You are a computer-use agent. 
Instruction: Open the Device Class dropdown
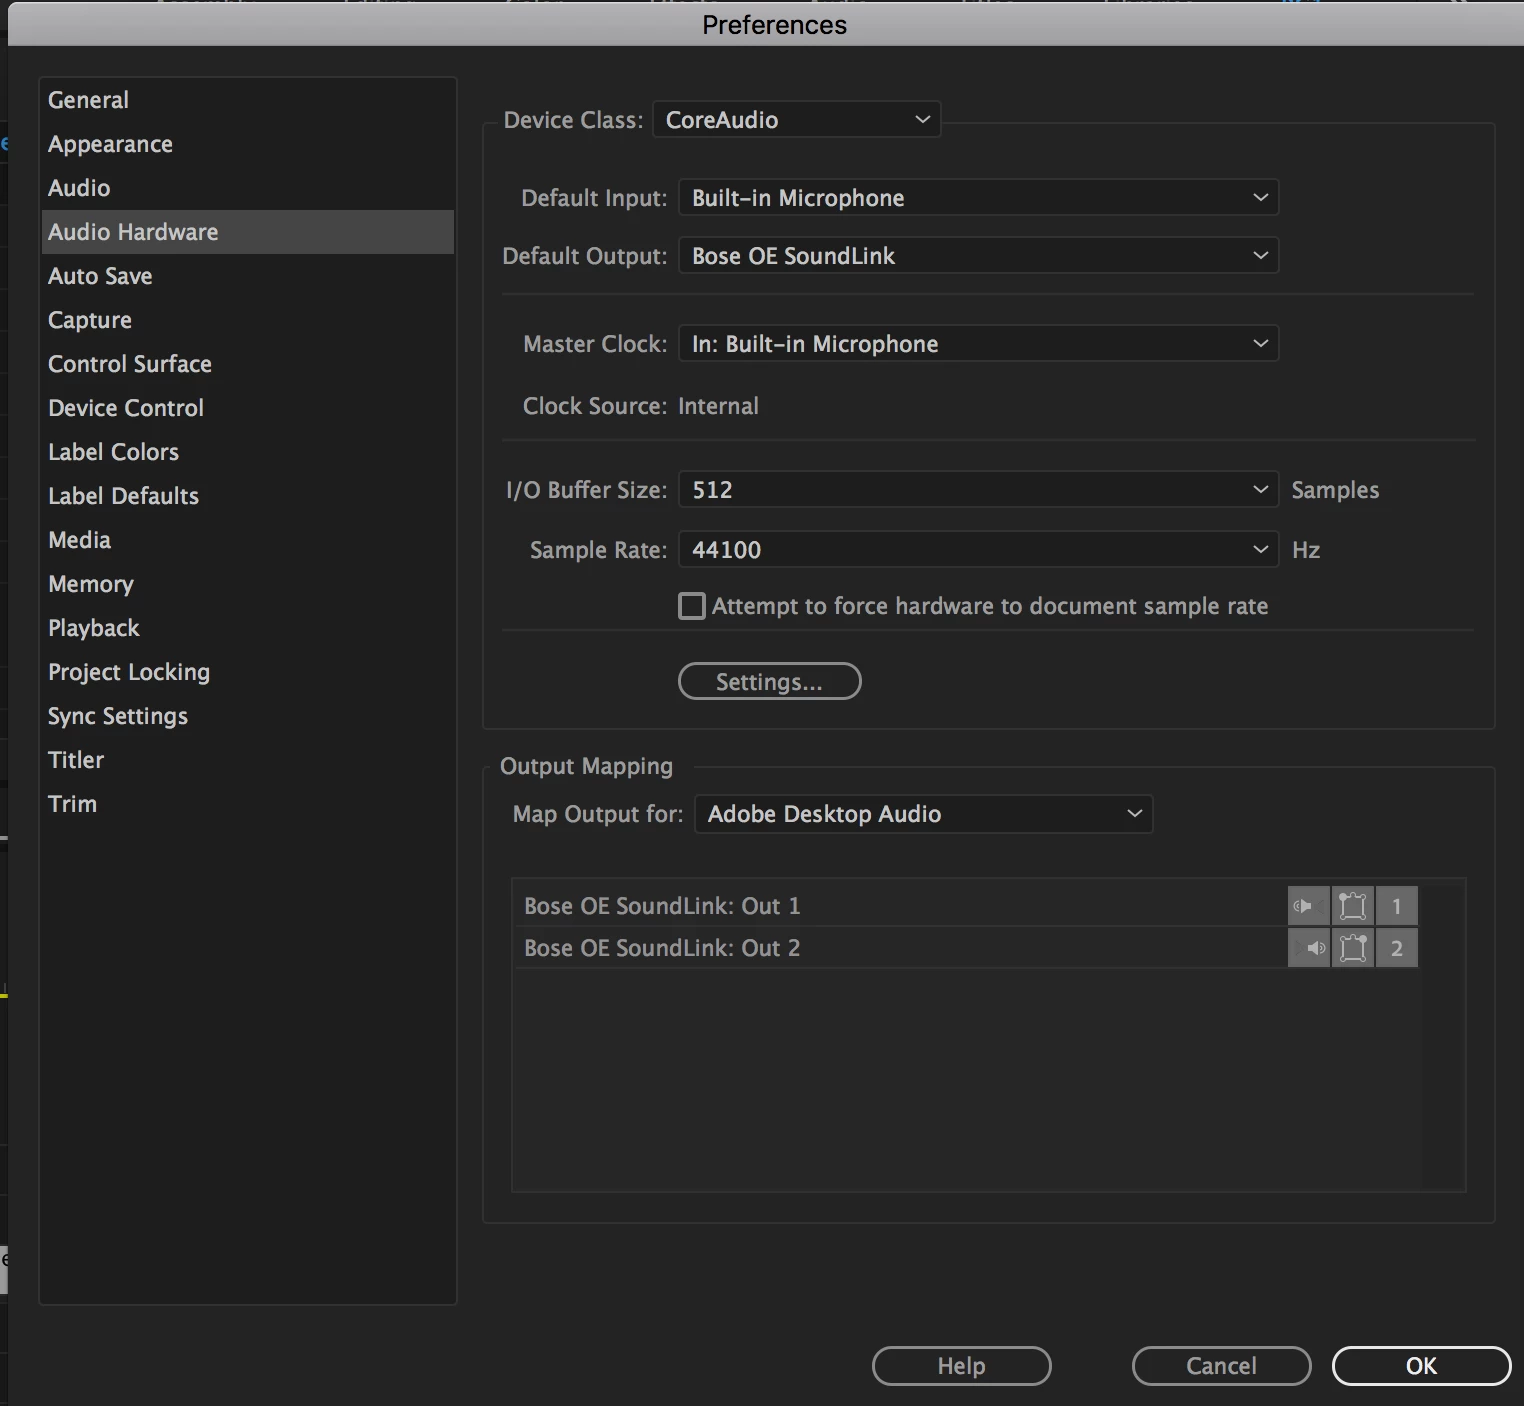click(796, 120)
